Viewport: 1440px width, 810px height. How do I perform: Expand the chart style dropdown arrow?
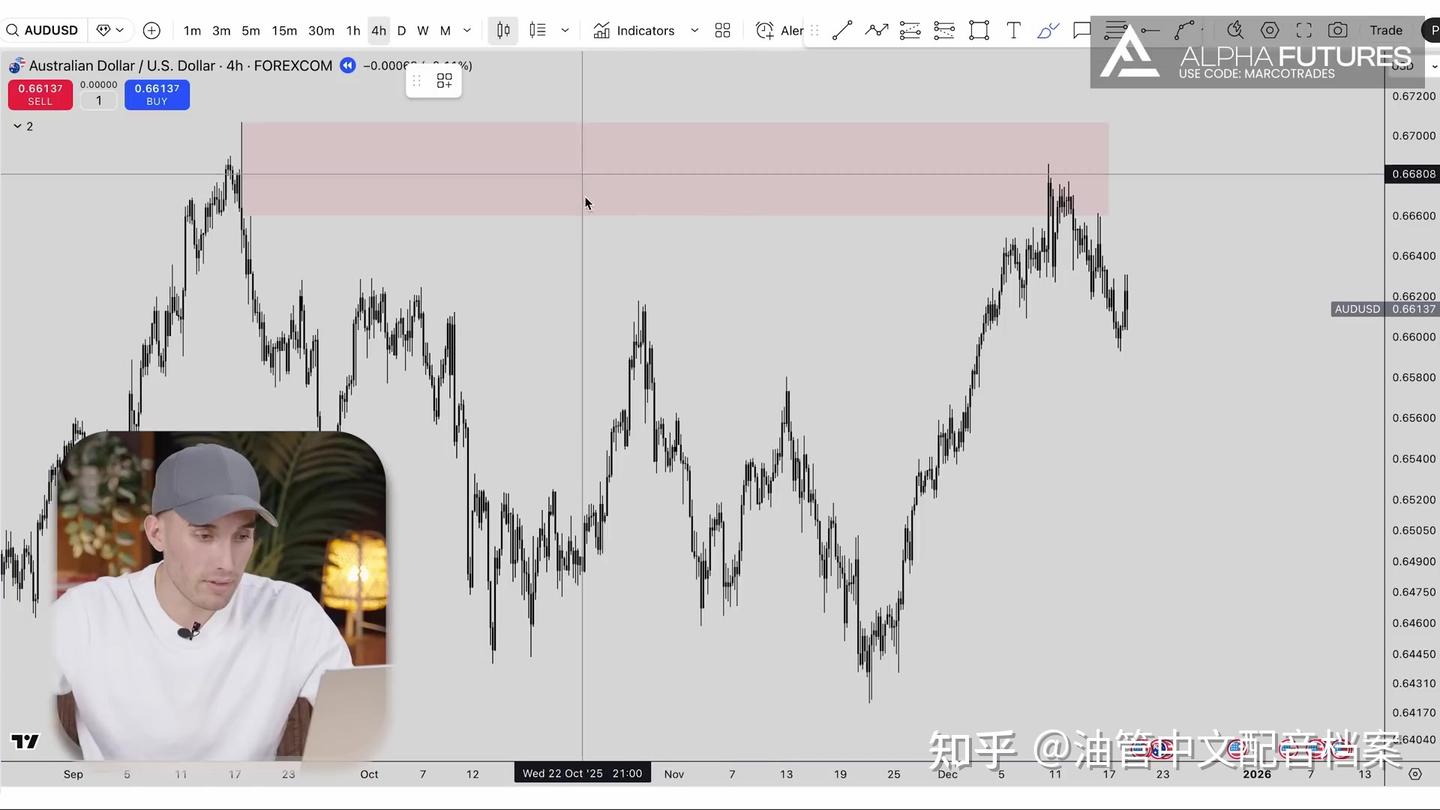click(x=565, y=30)
